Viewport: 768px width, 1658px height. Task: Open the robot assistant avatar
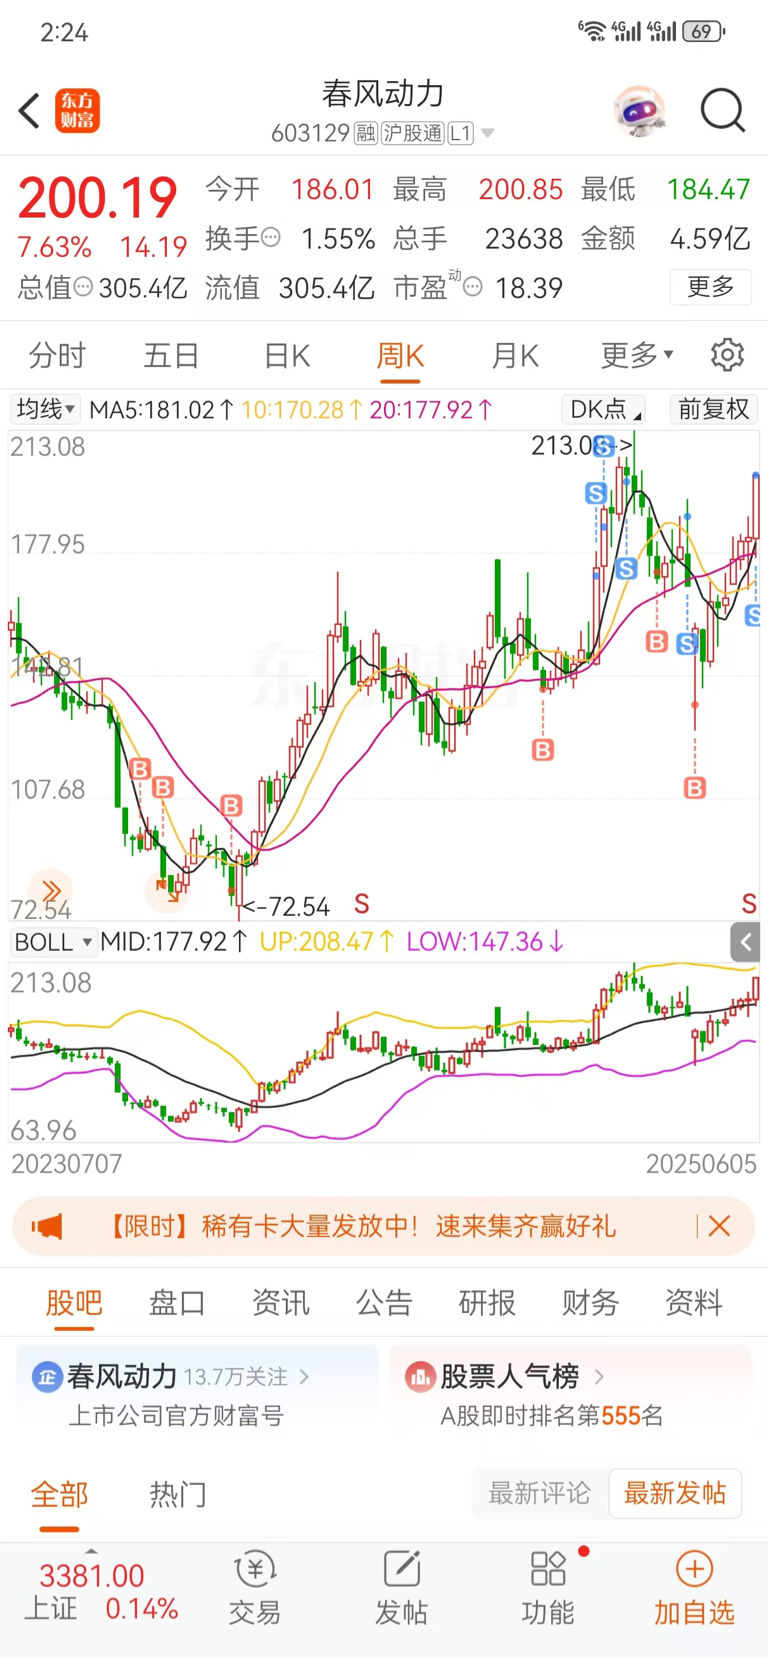click(639, 111)
